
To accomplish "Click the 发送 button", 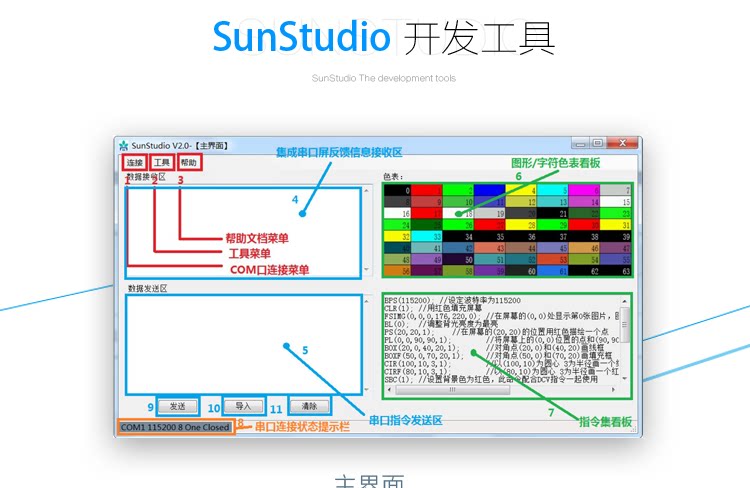I will [177, 406].
